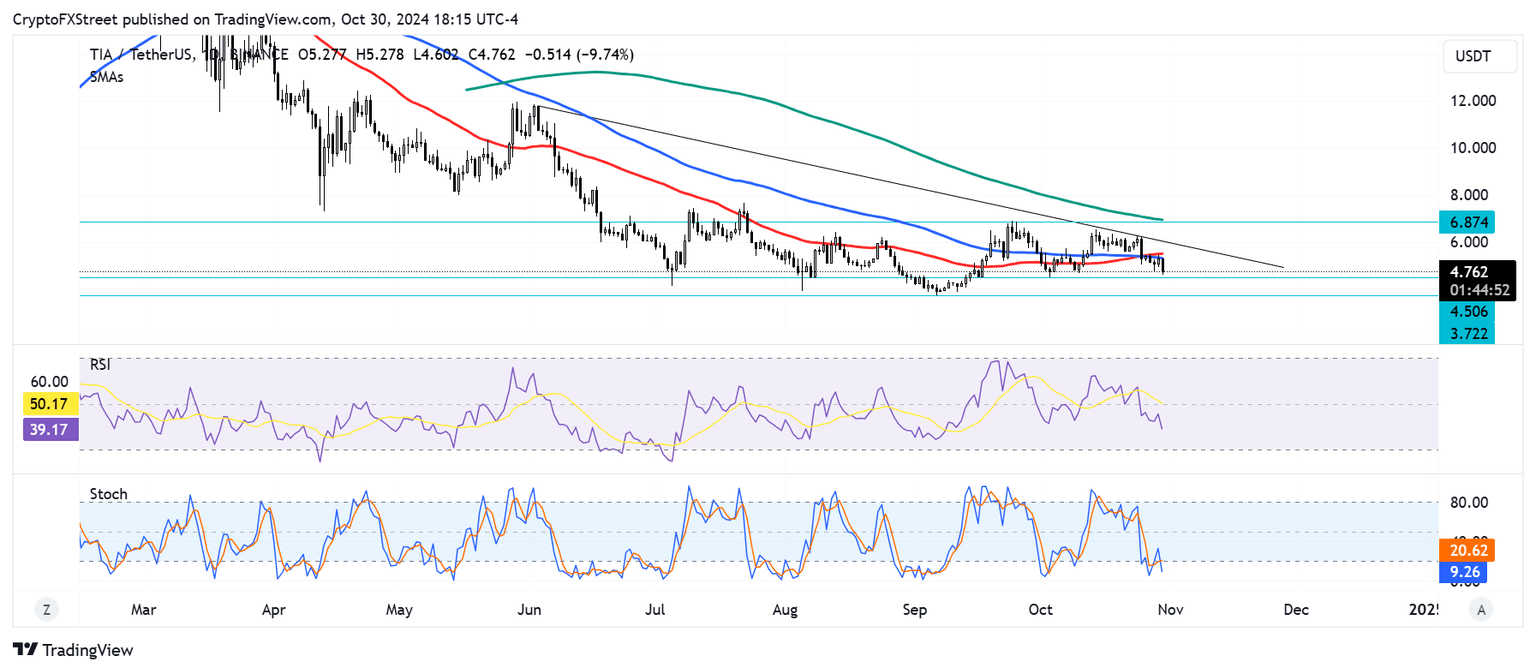Click the Oct date on time axis
1536x672 pixels.
tap(1041, 609)
